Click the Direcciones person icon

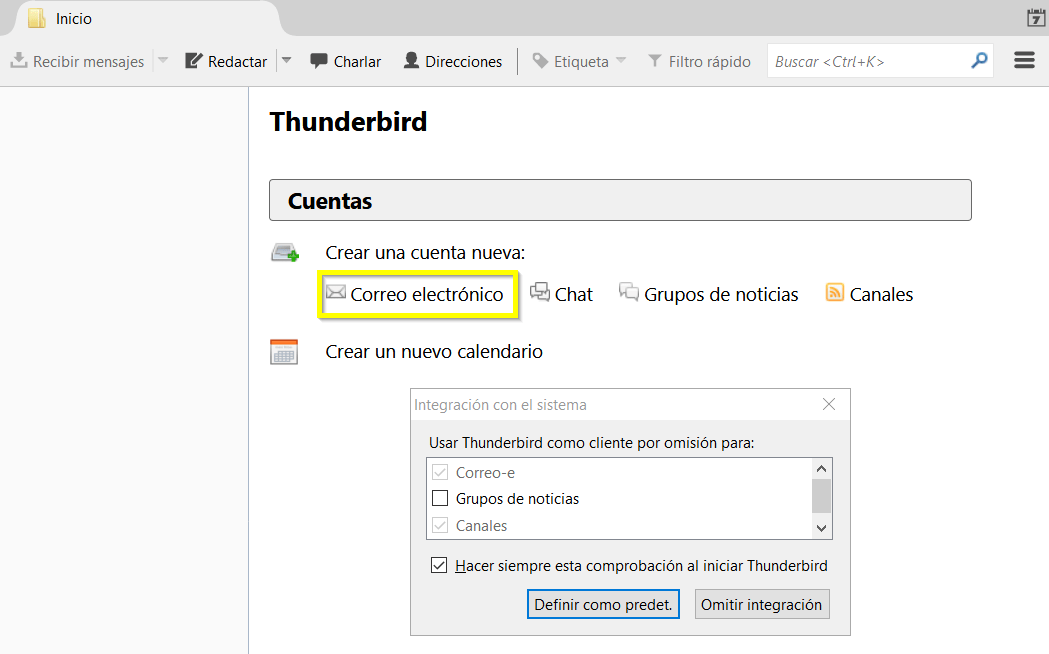click(x=411, y=61)
